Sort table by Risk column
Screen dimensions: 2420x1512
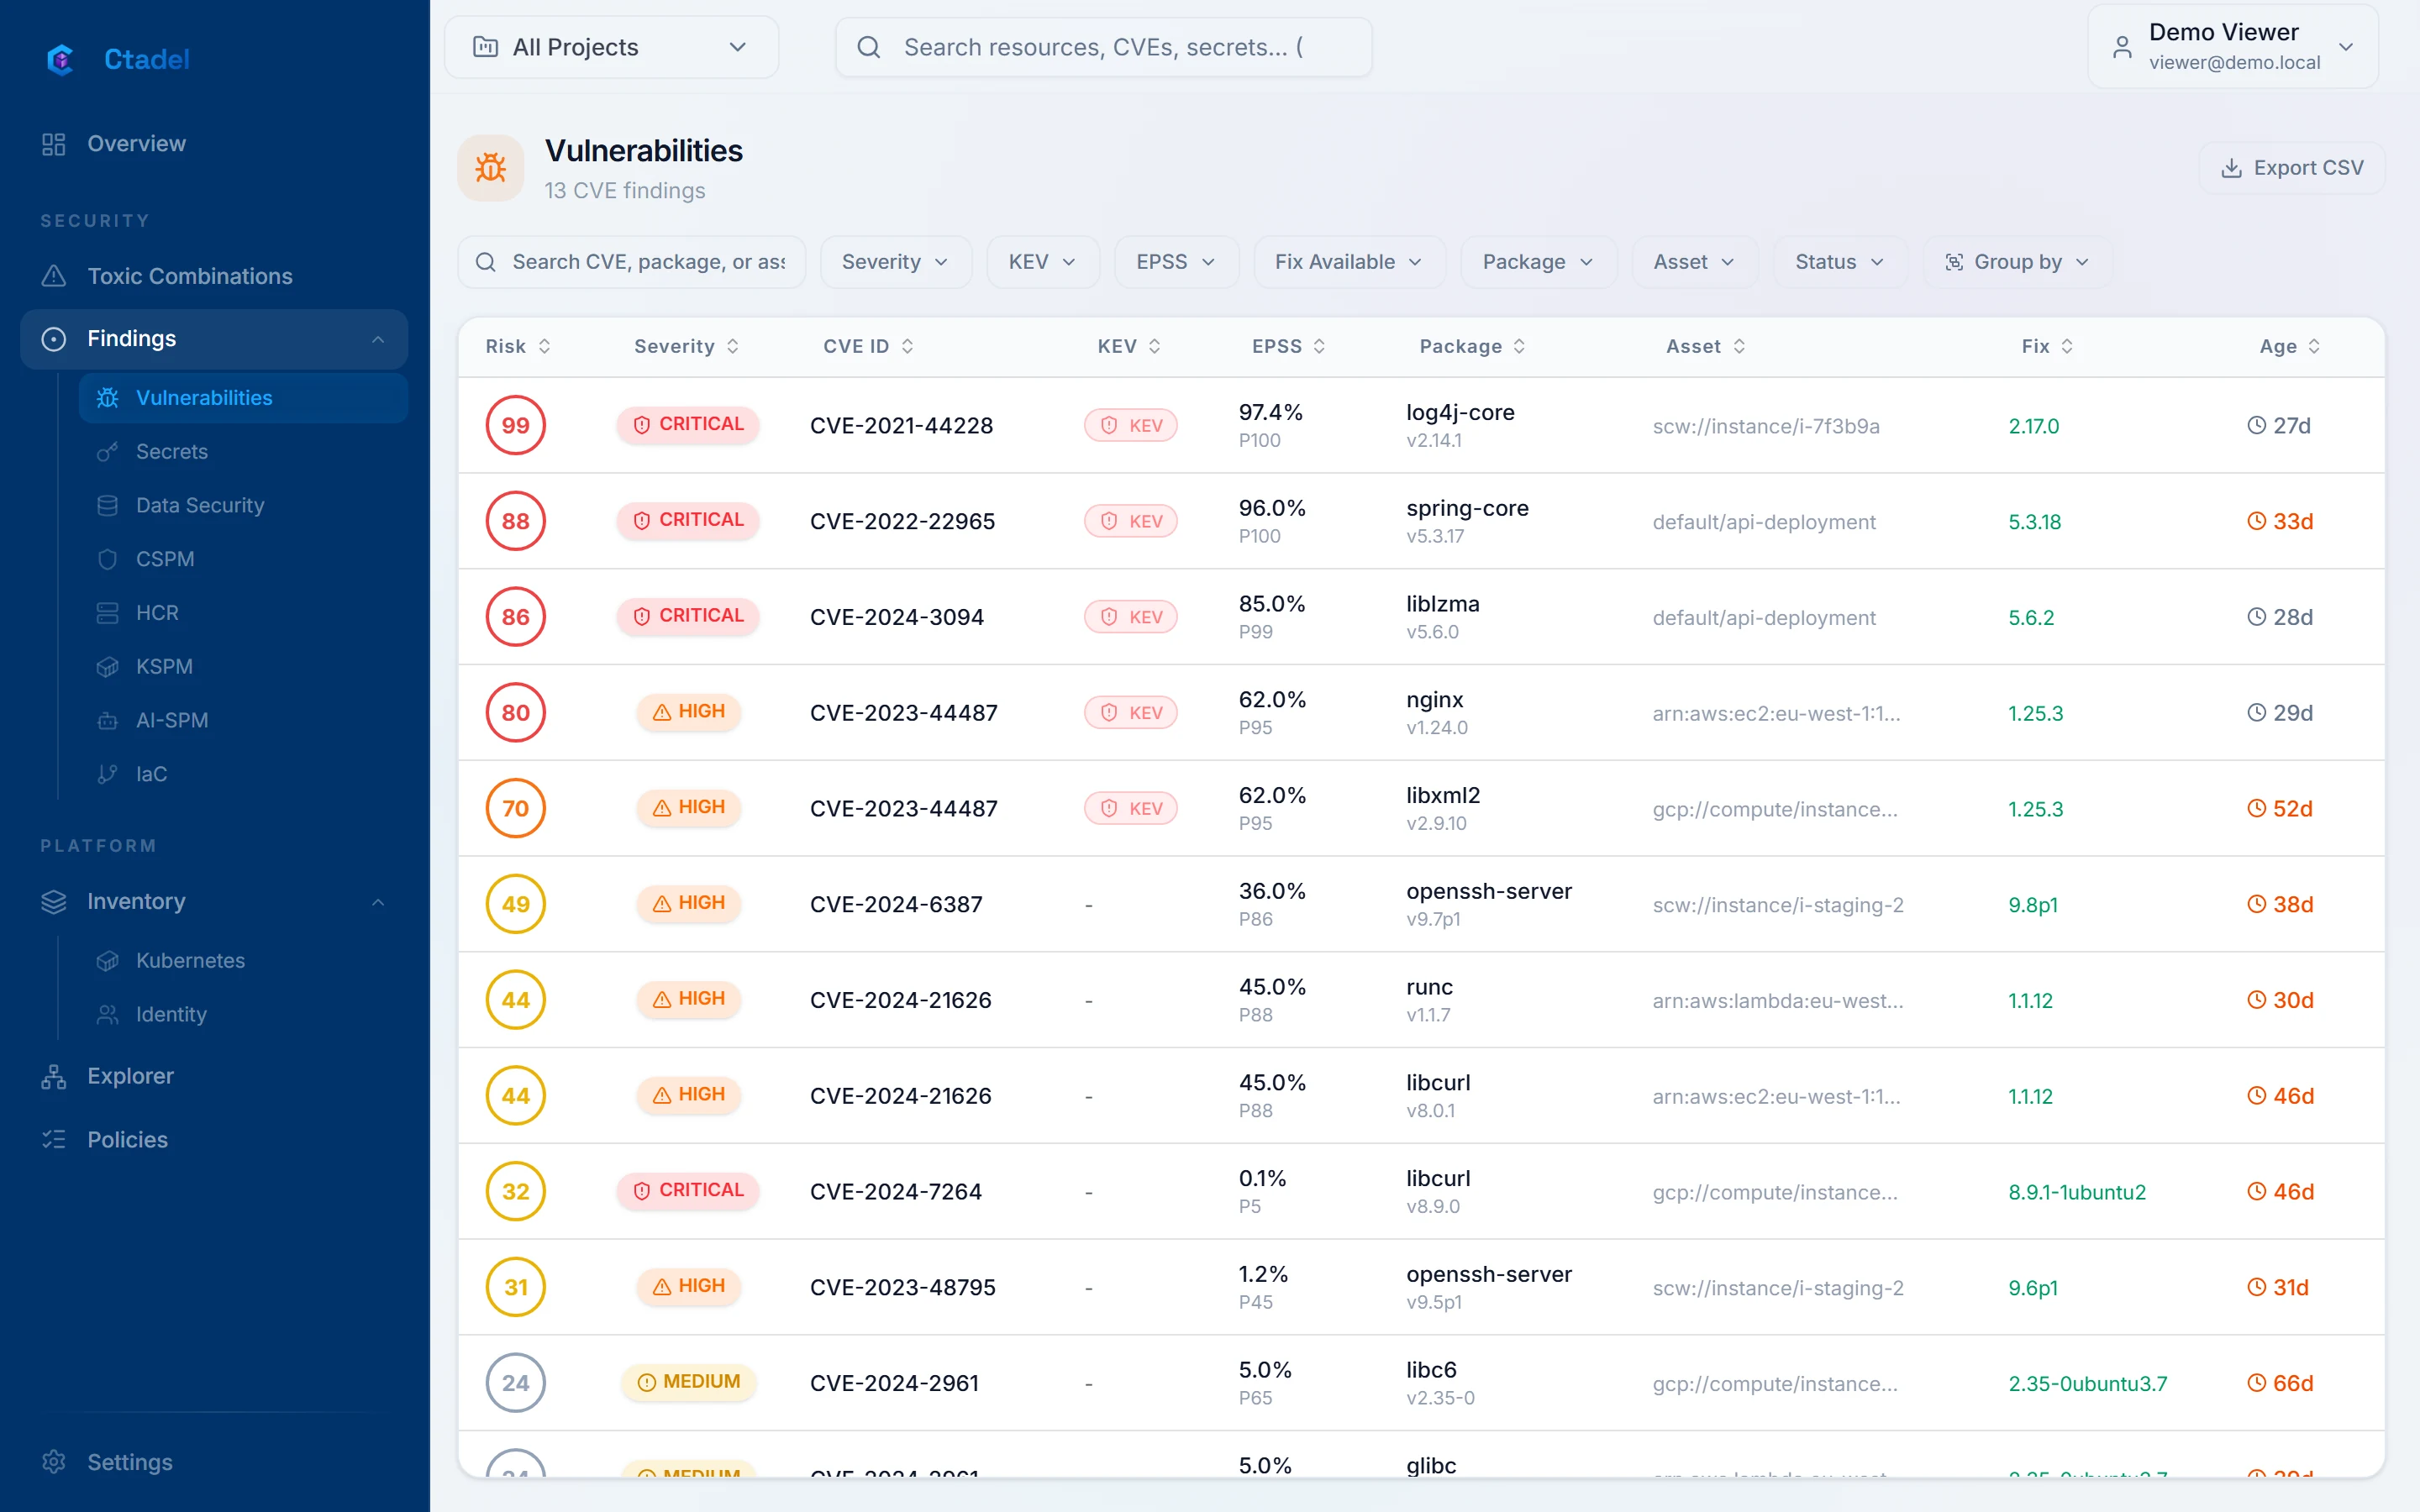[518, 346]
